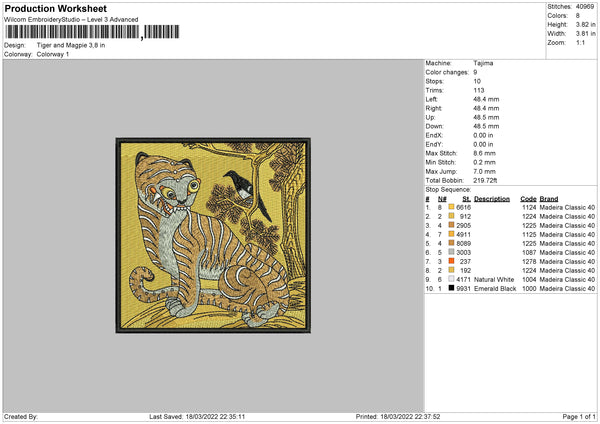This screenshot has width=600, height=424.
Task: Click the Tiger and Magpie embroidery design preview
Action: coord(213,235)
